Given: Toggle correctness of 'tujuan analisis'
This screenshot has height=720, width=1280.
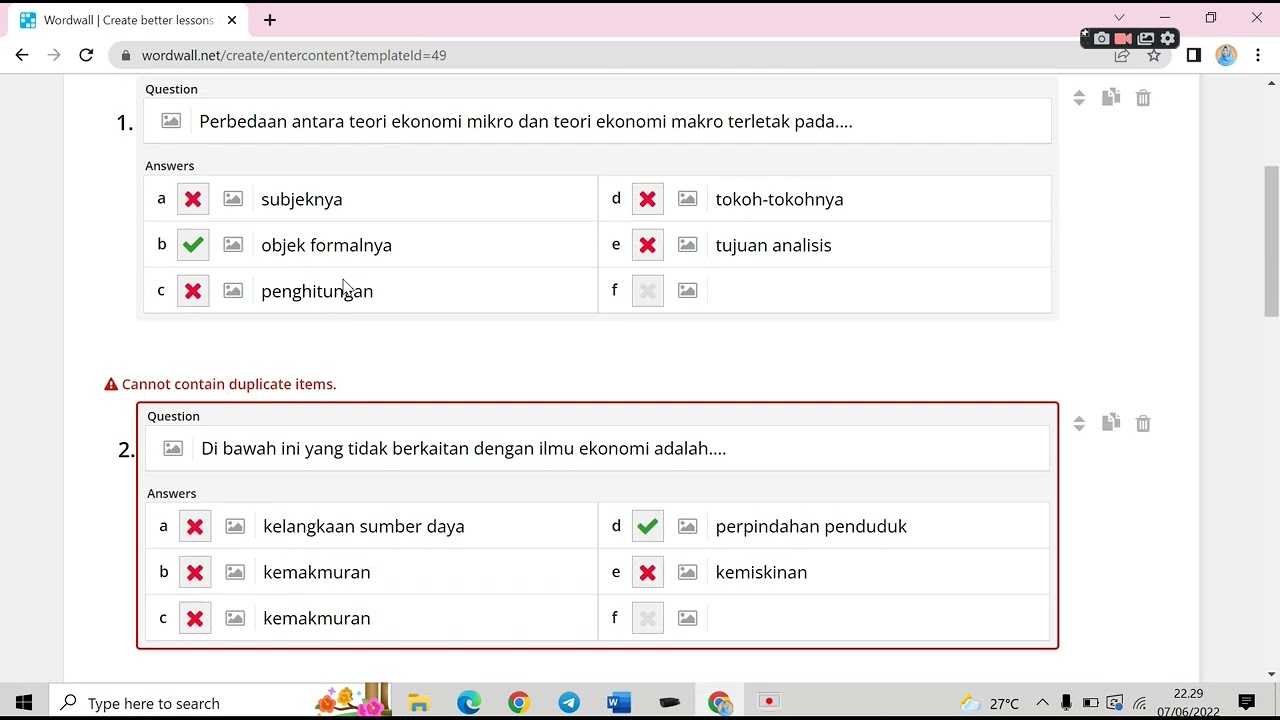Looking at the screenshot, I should [647, 245].
